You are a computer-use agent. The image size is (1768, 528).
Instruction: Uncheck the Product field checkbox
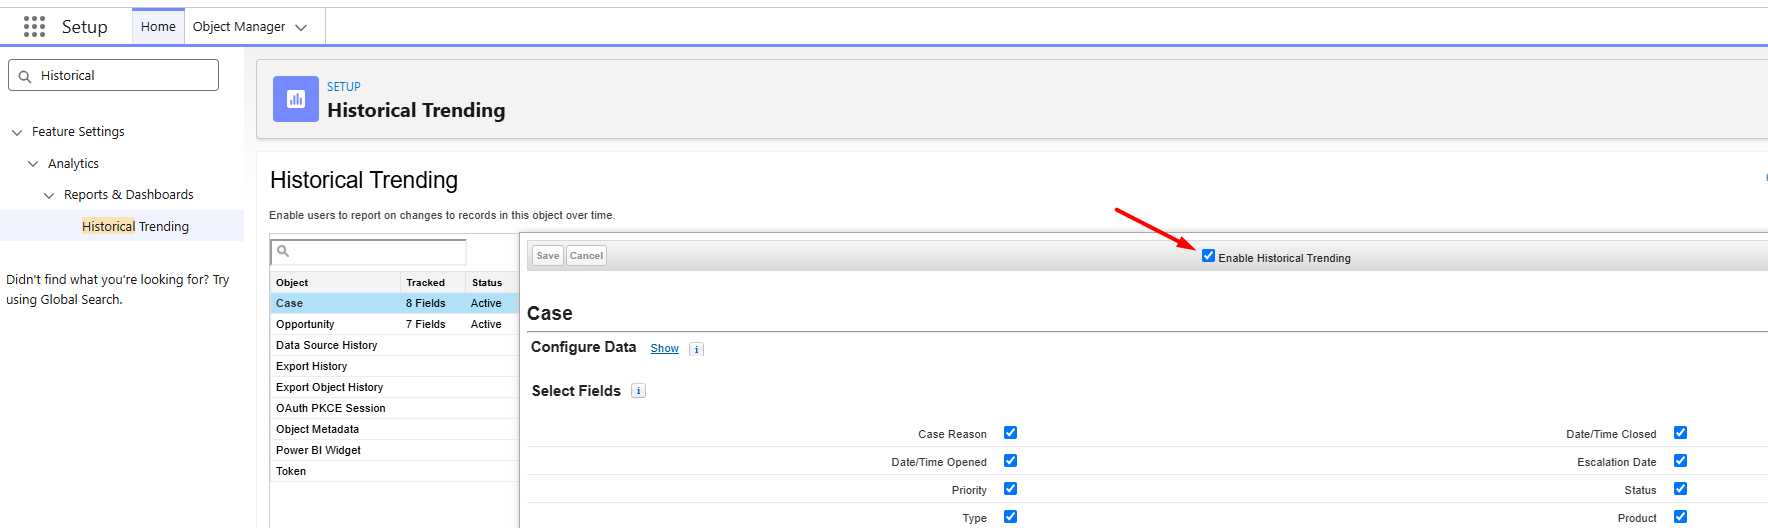click(1680, 517)
